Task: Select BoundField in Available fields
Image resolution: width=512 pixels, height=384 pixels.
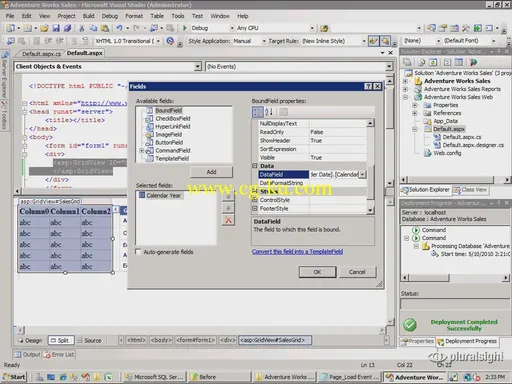Action: tap(168, 110)
